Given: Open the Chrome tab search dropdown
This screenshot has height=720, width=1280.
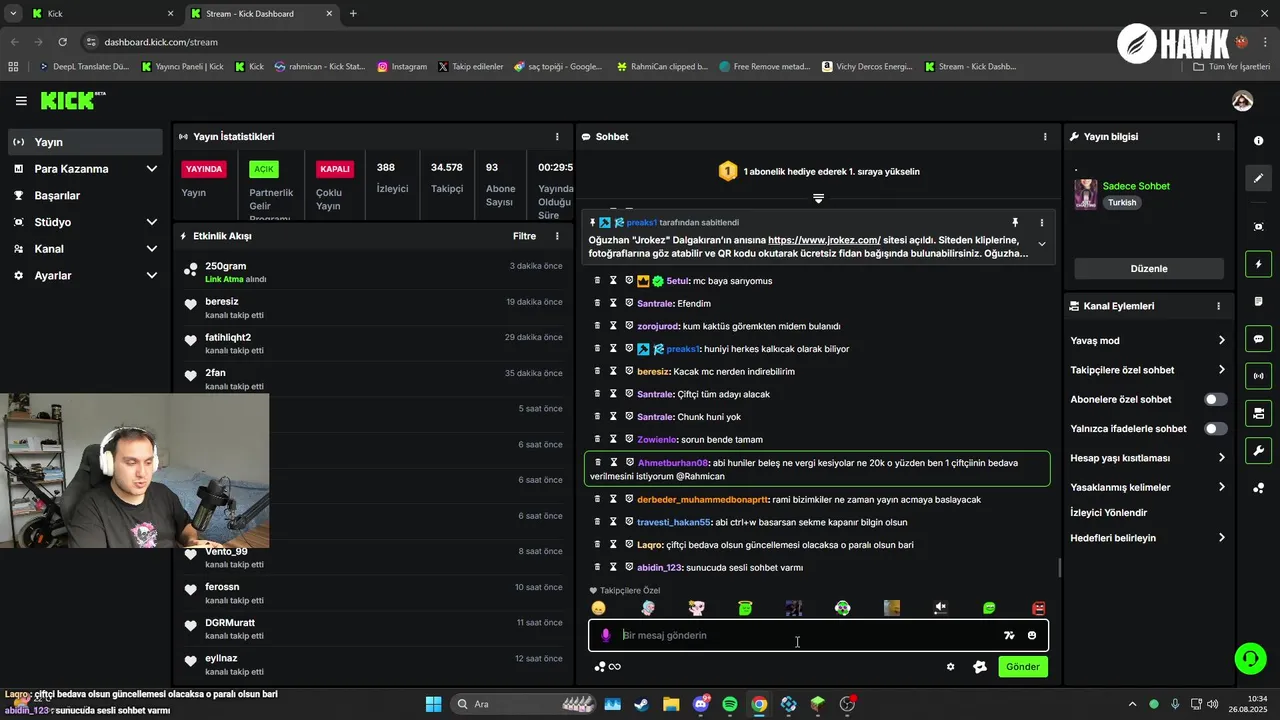Looking at the screenshot, I should 13,14.
